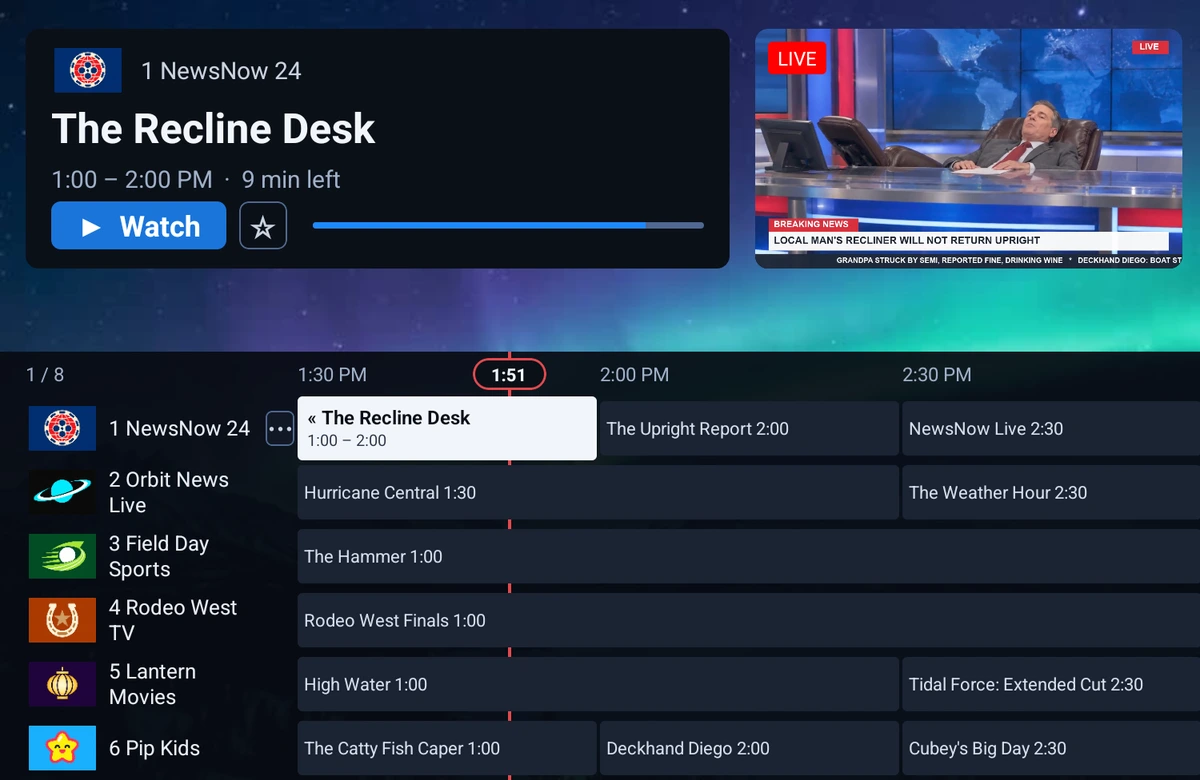Jump to 2:30 PM in timeline header

point(936,375)
